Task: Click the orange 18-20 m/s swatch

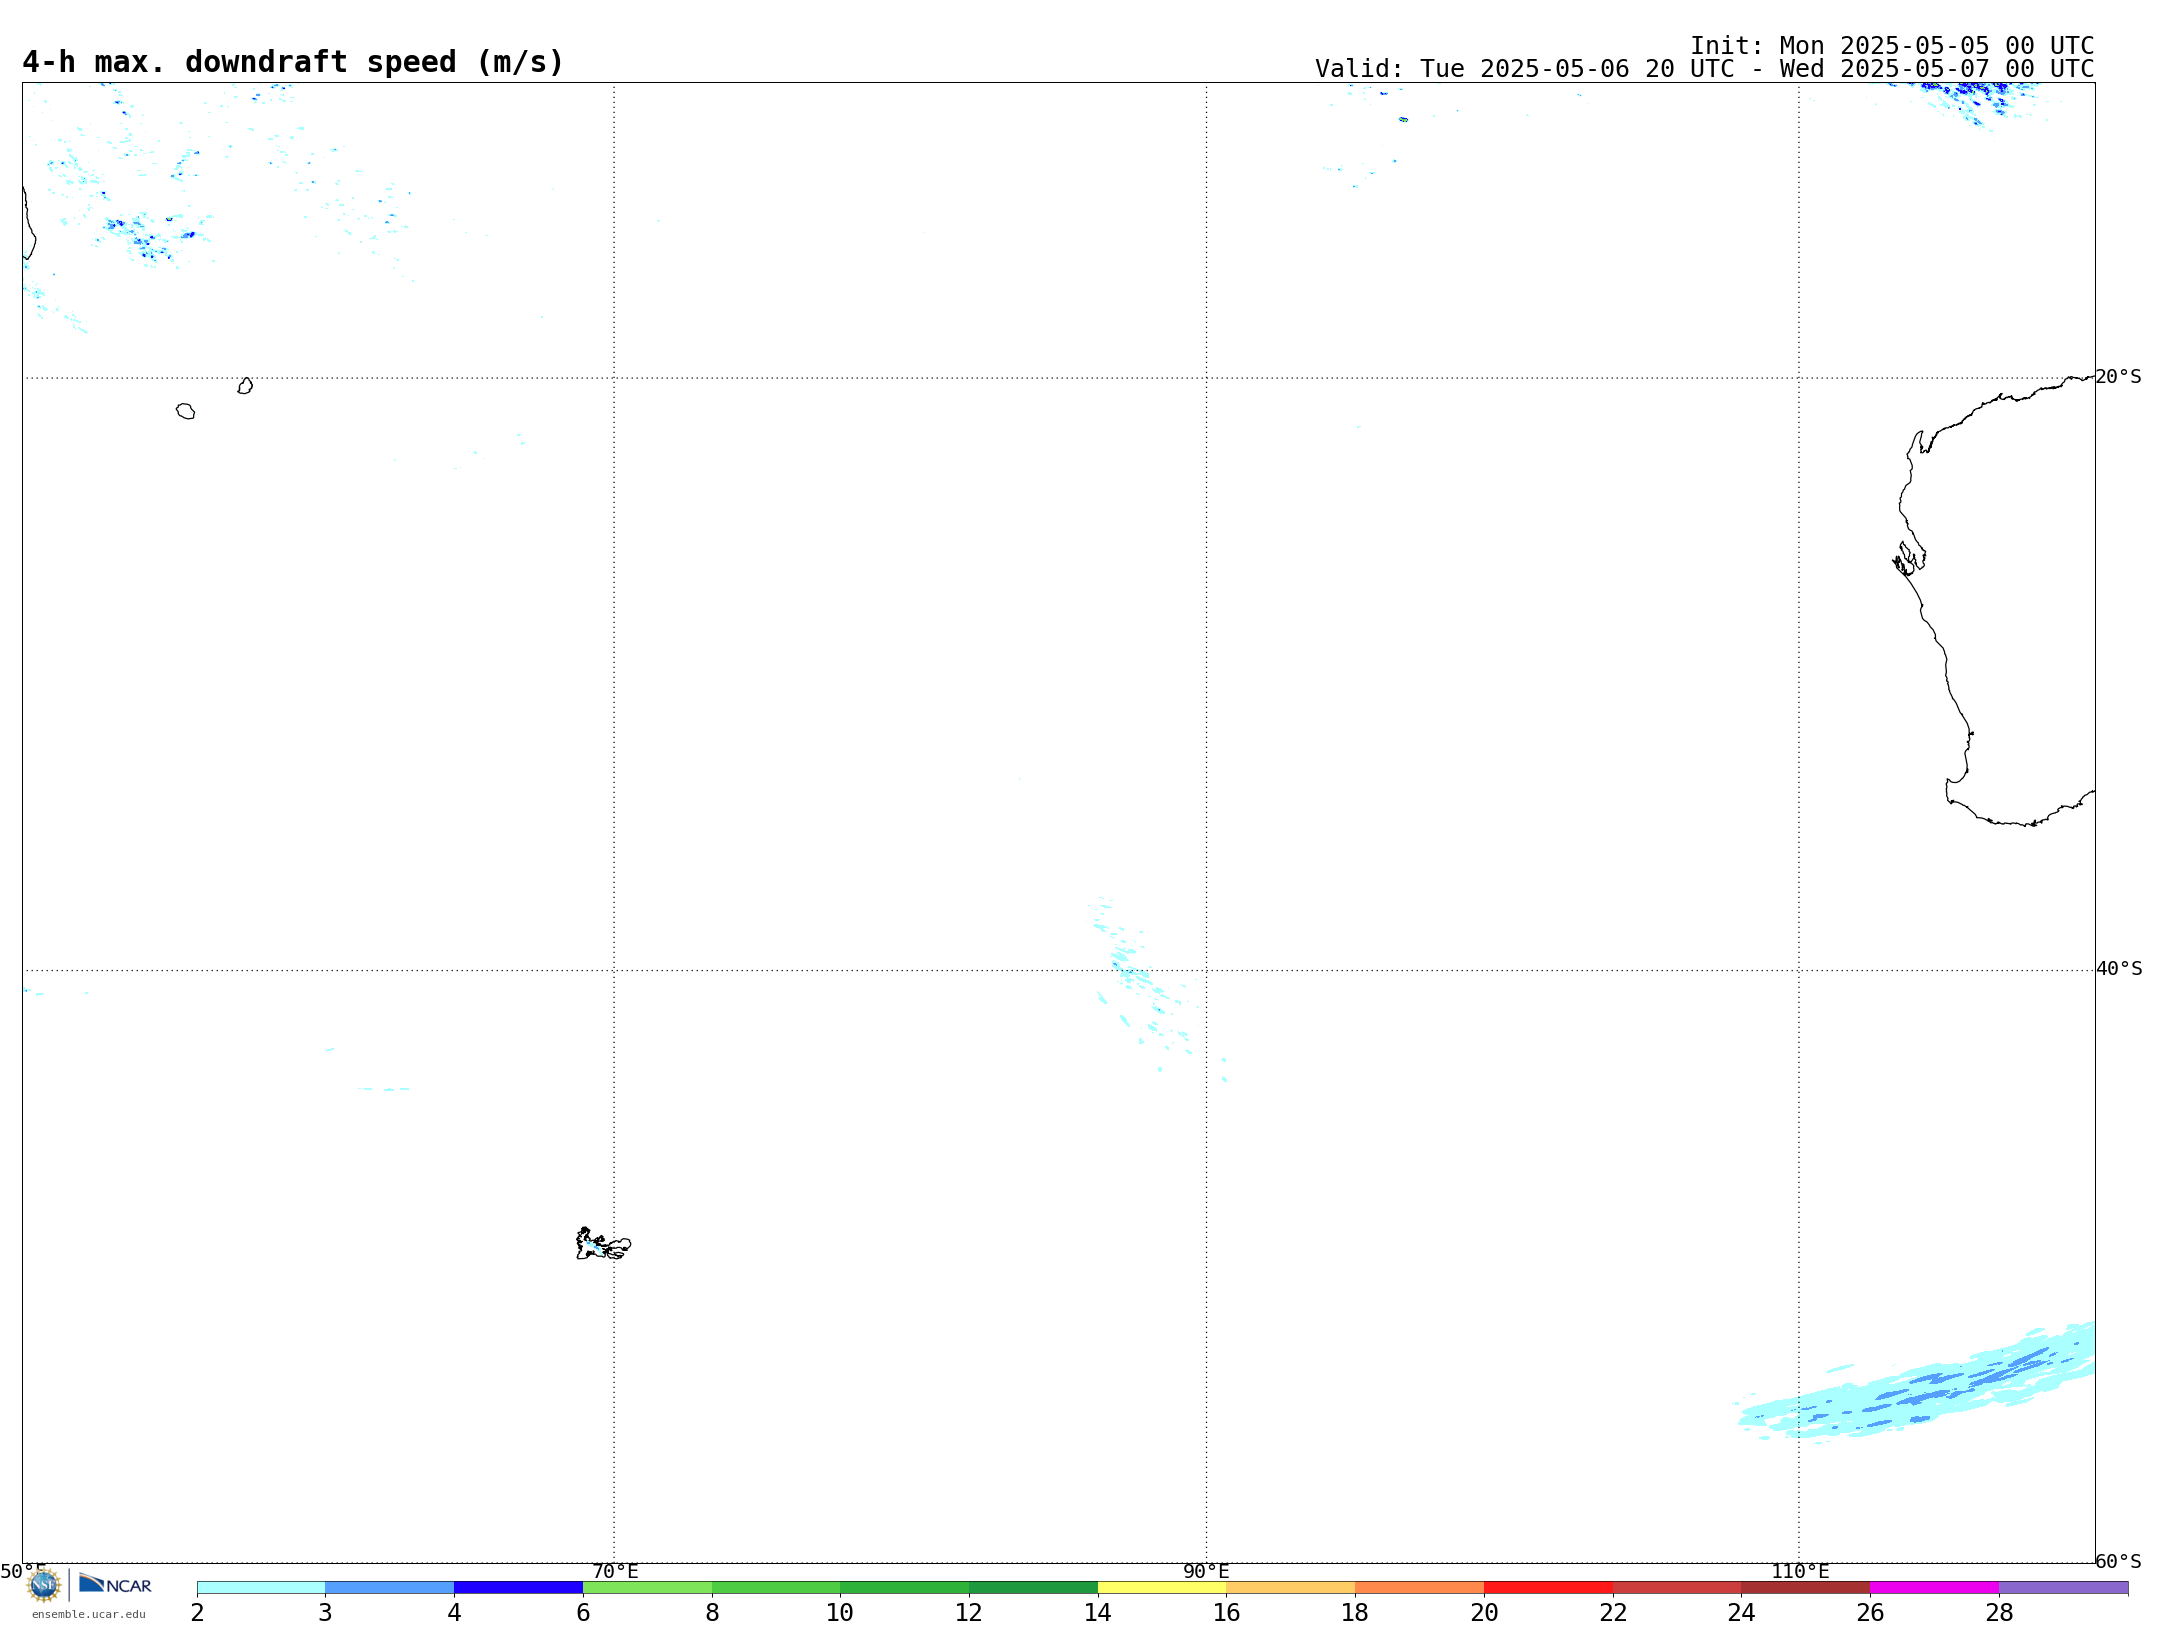Action: (1419, 1588)
